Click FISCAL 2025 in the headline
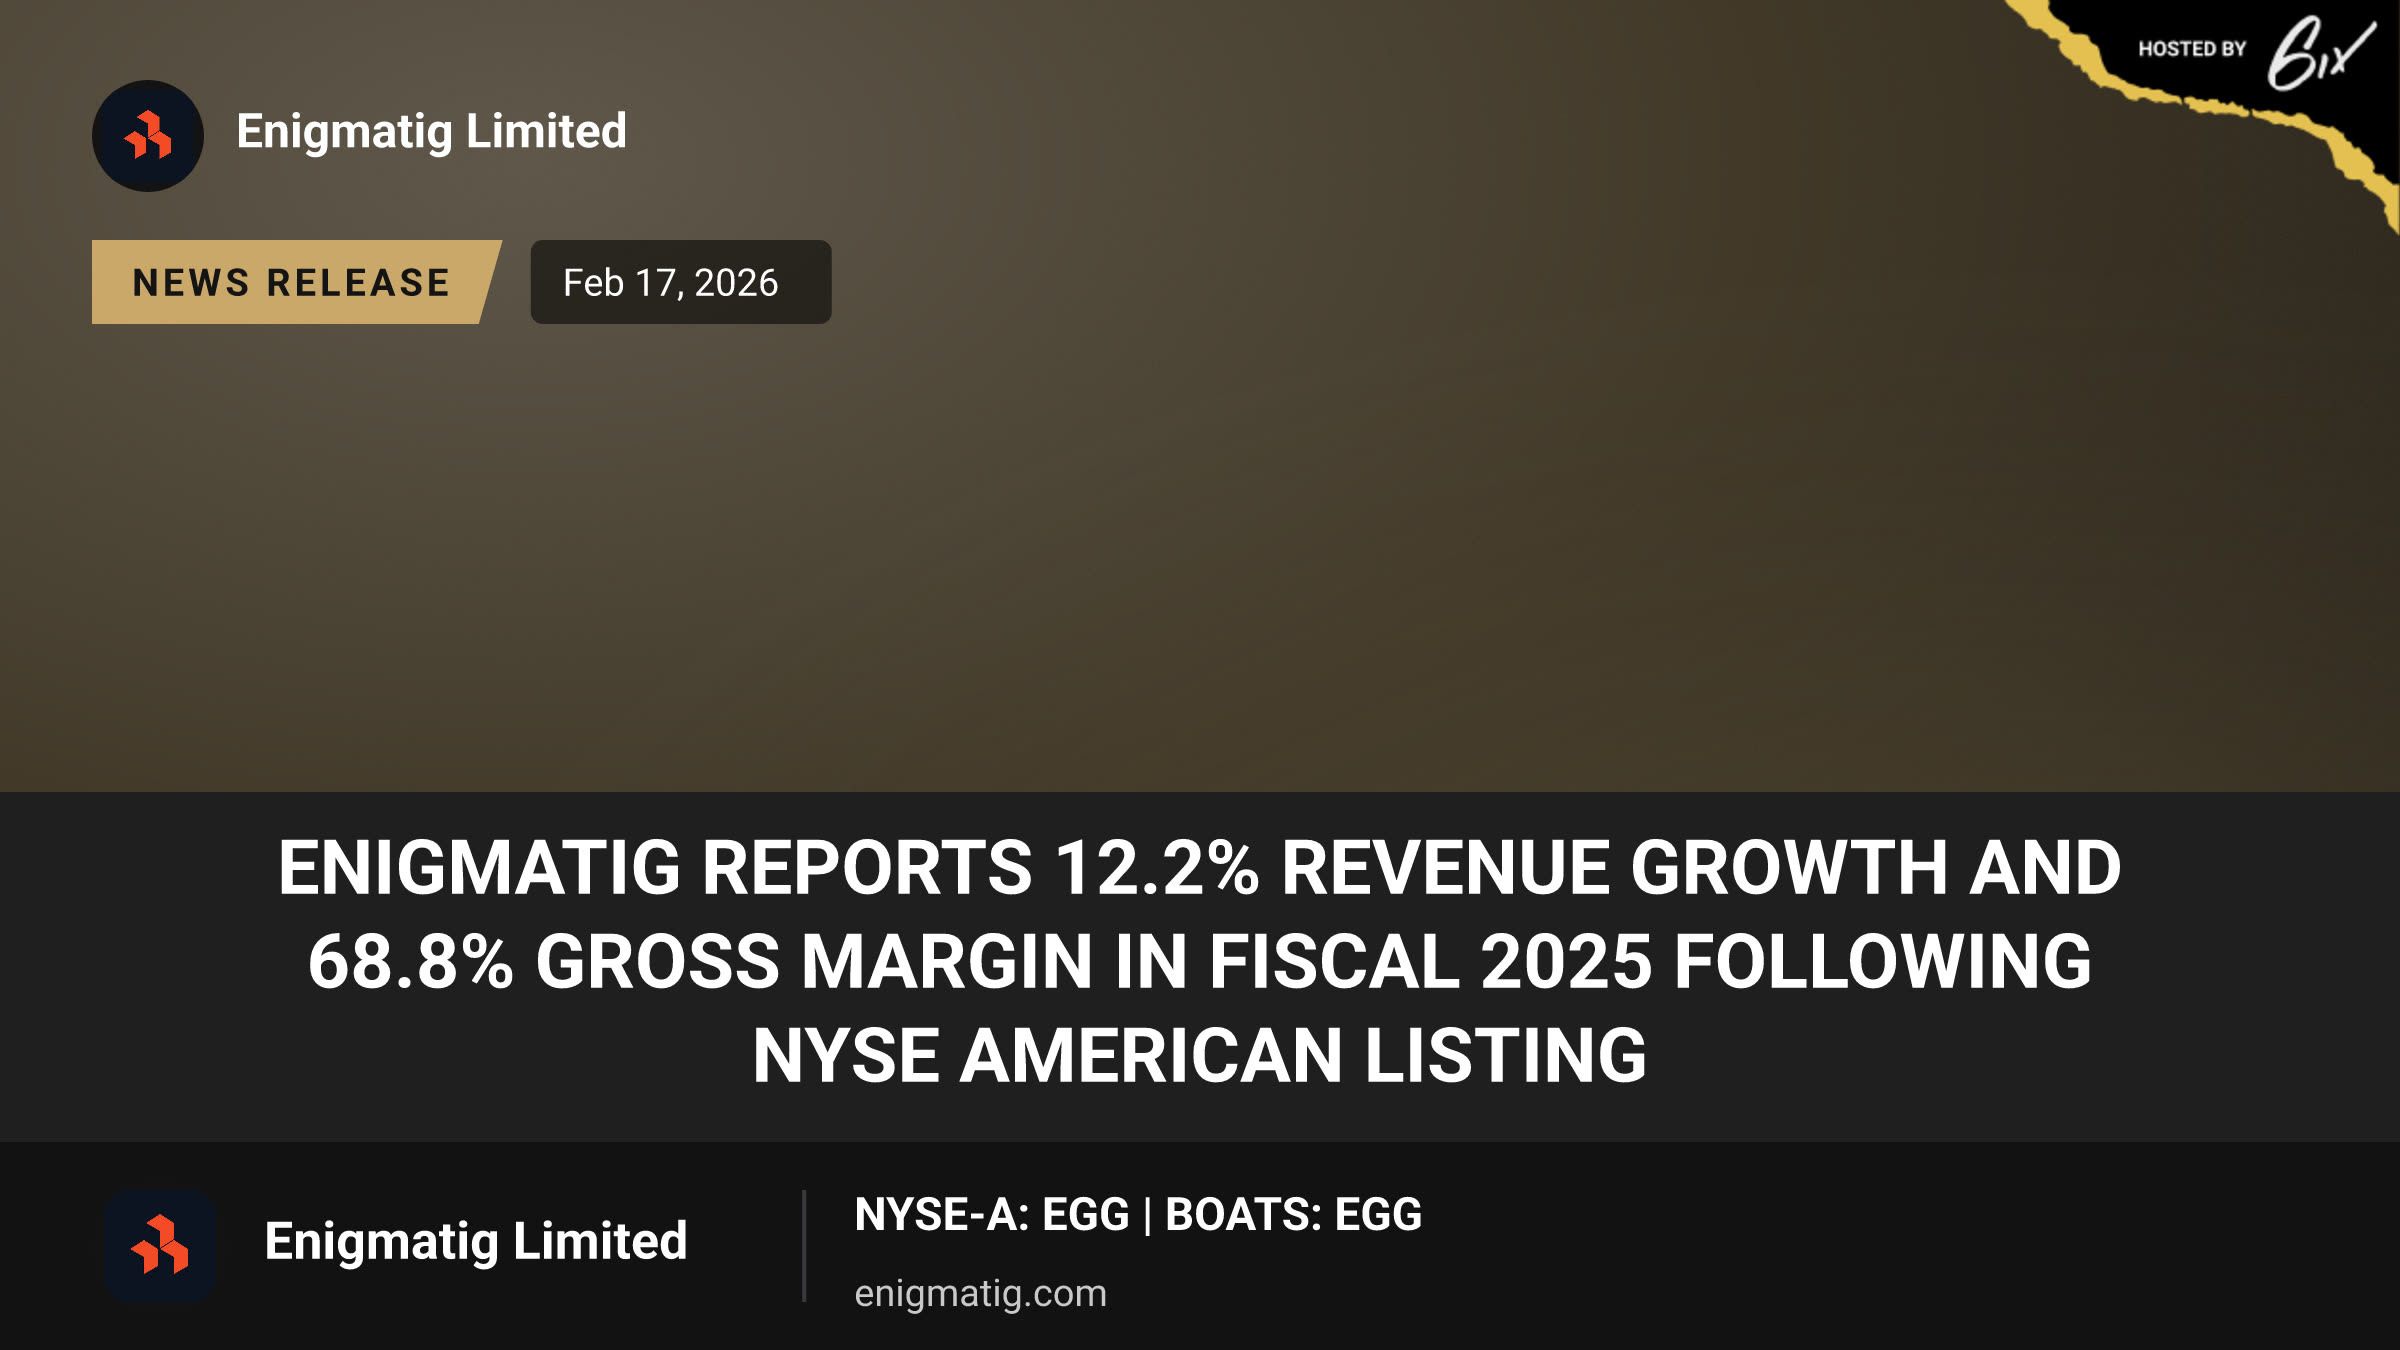2400x1350 pixels. tap(1430, 961)
